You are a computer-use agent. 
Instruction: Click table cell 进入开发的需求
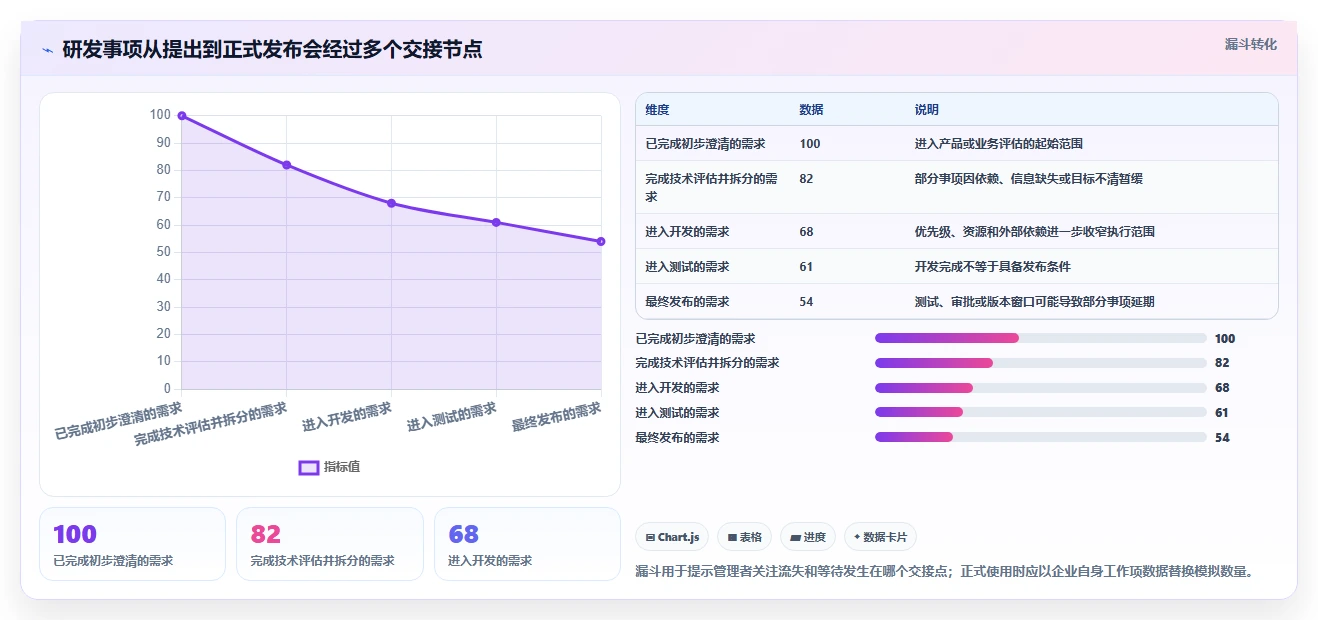[687, 232]
